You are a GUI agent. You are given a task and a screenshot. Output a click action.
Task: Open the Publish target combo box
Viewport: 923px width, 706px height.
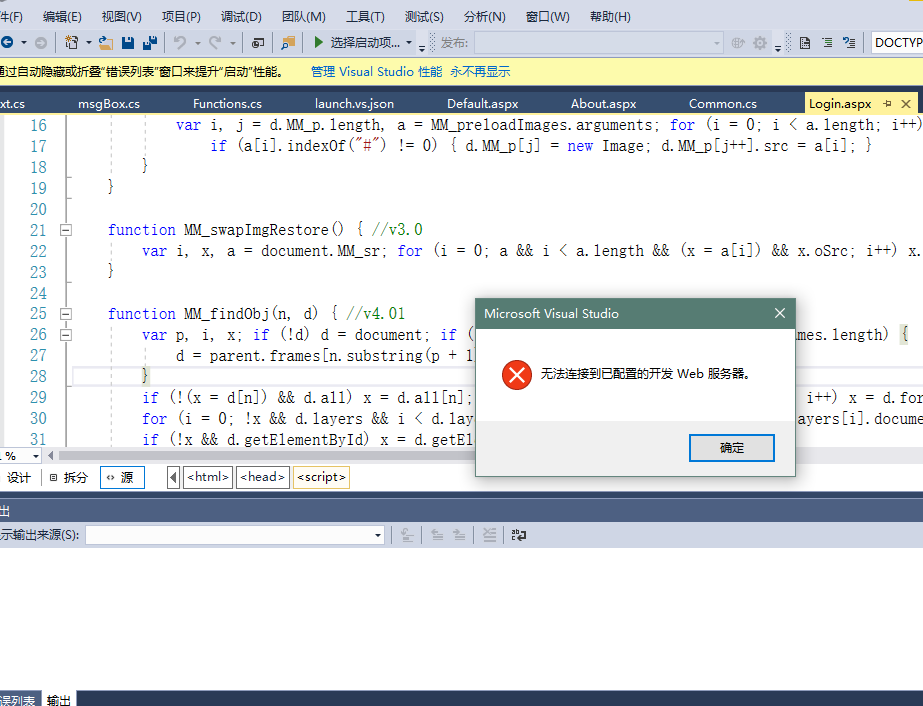point(598,42)
